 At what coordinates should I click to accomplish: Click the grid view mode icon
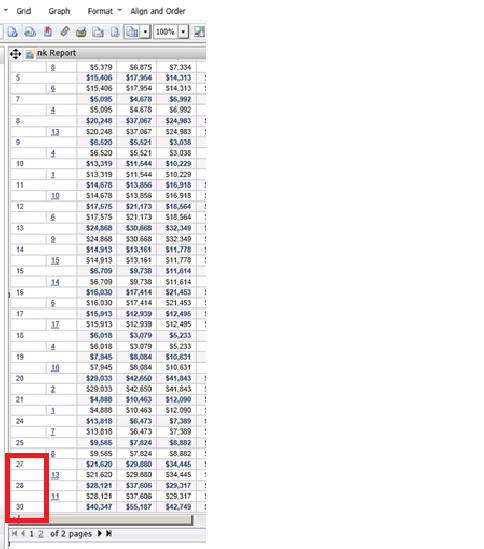(x=132, y=32)
